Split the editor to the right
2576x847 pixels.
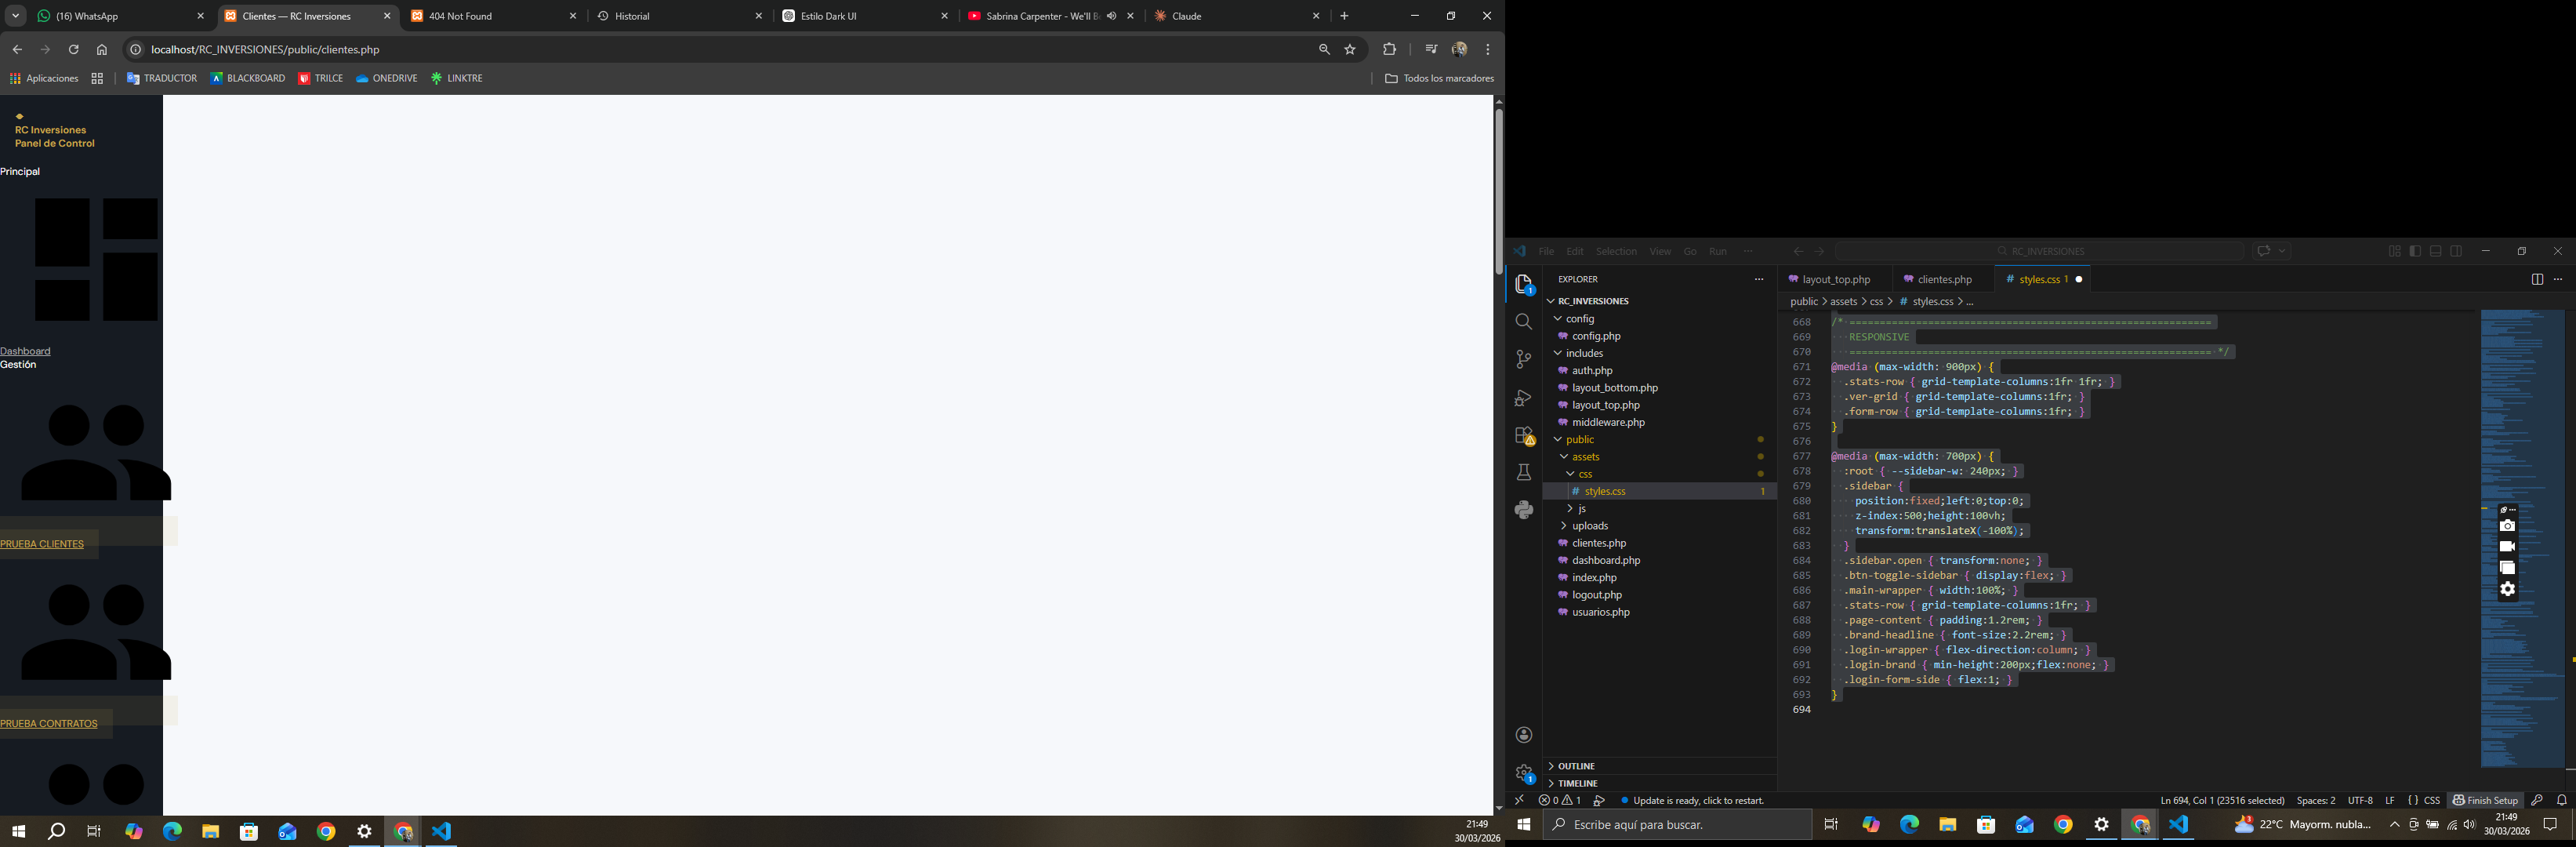pyautogui.click(x=2536, y=279)
